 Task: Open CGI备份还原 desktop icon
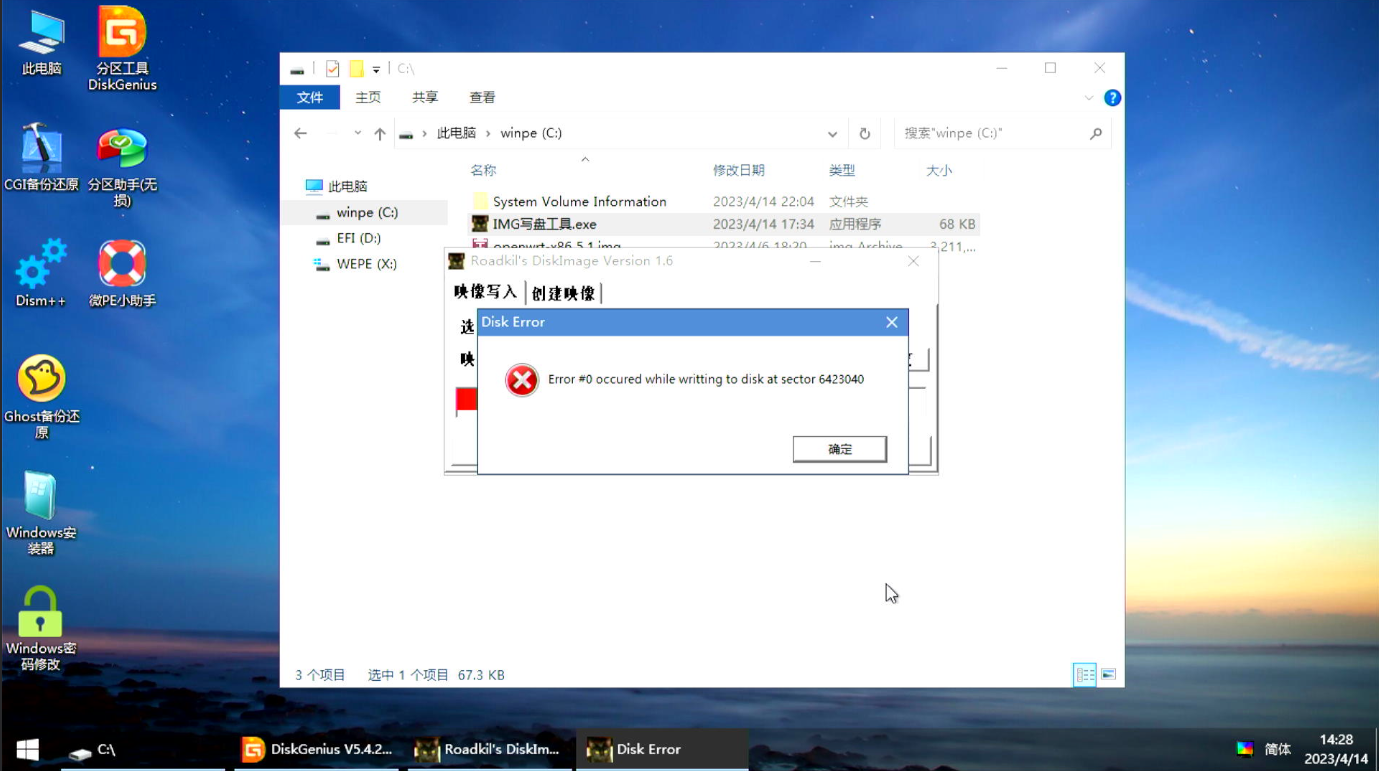tap(41, 158)
